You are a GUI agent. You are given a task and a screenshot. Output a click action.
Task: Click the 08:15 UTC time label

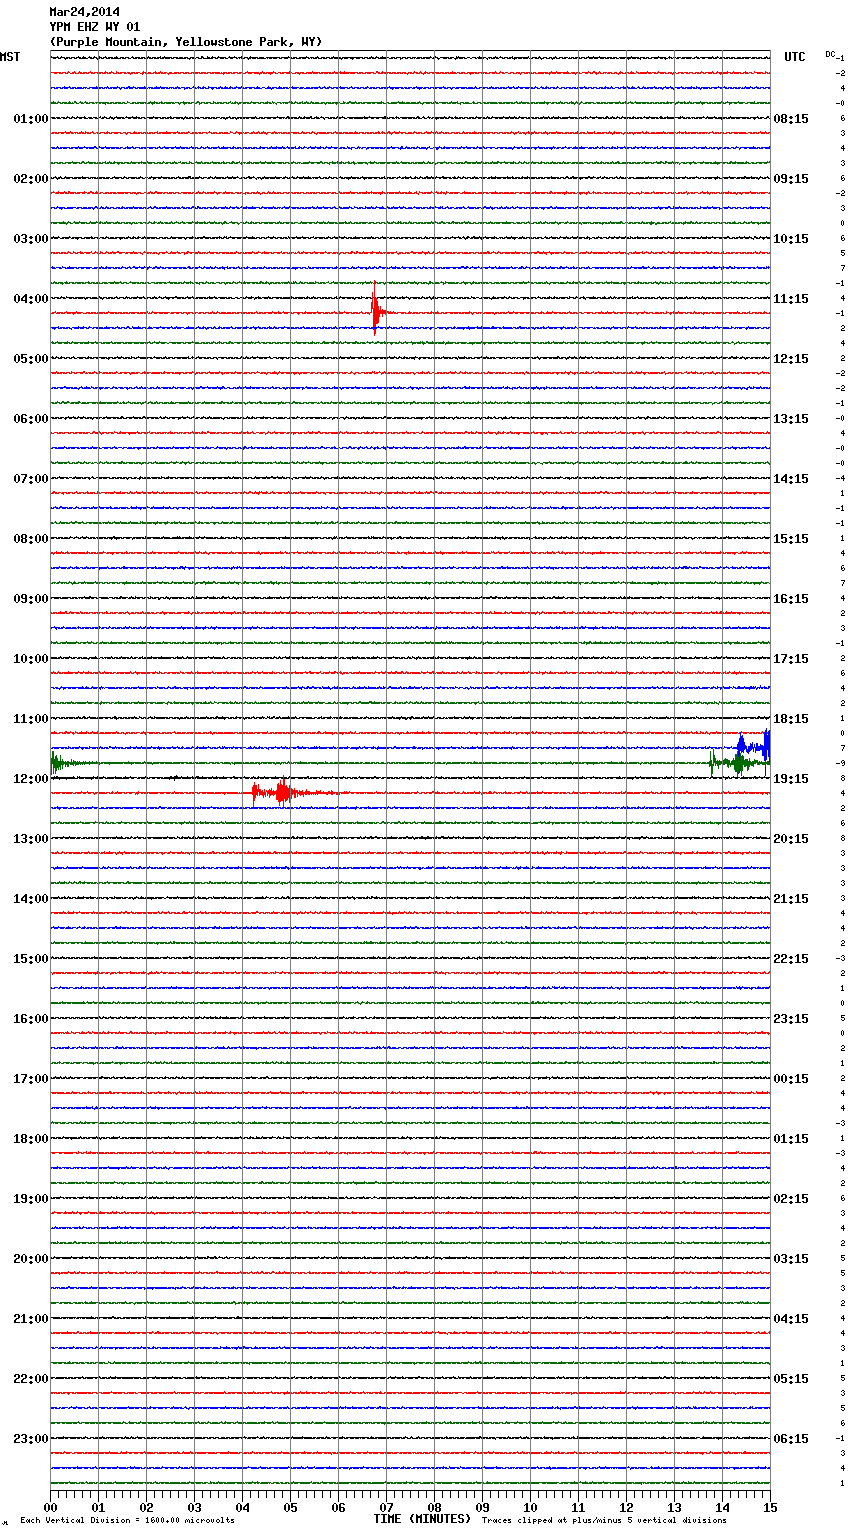pyautogui.click(x=791, y=119)
